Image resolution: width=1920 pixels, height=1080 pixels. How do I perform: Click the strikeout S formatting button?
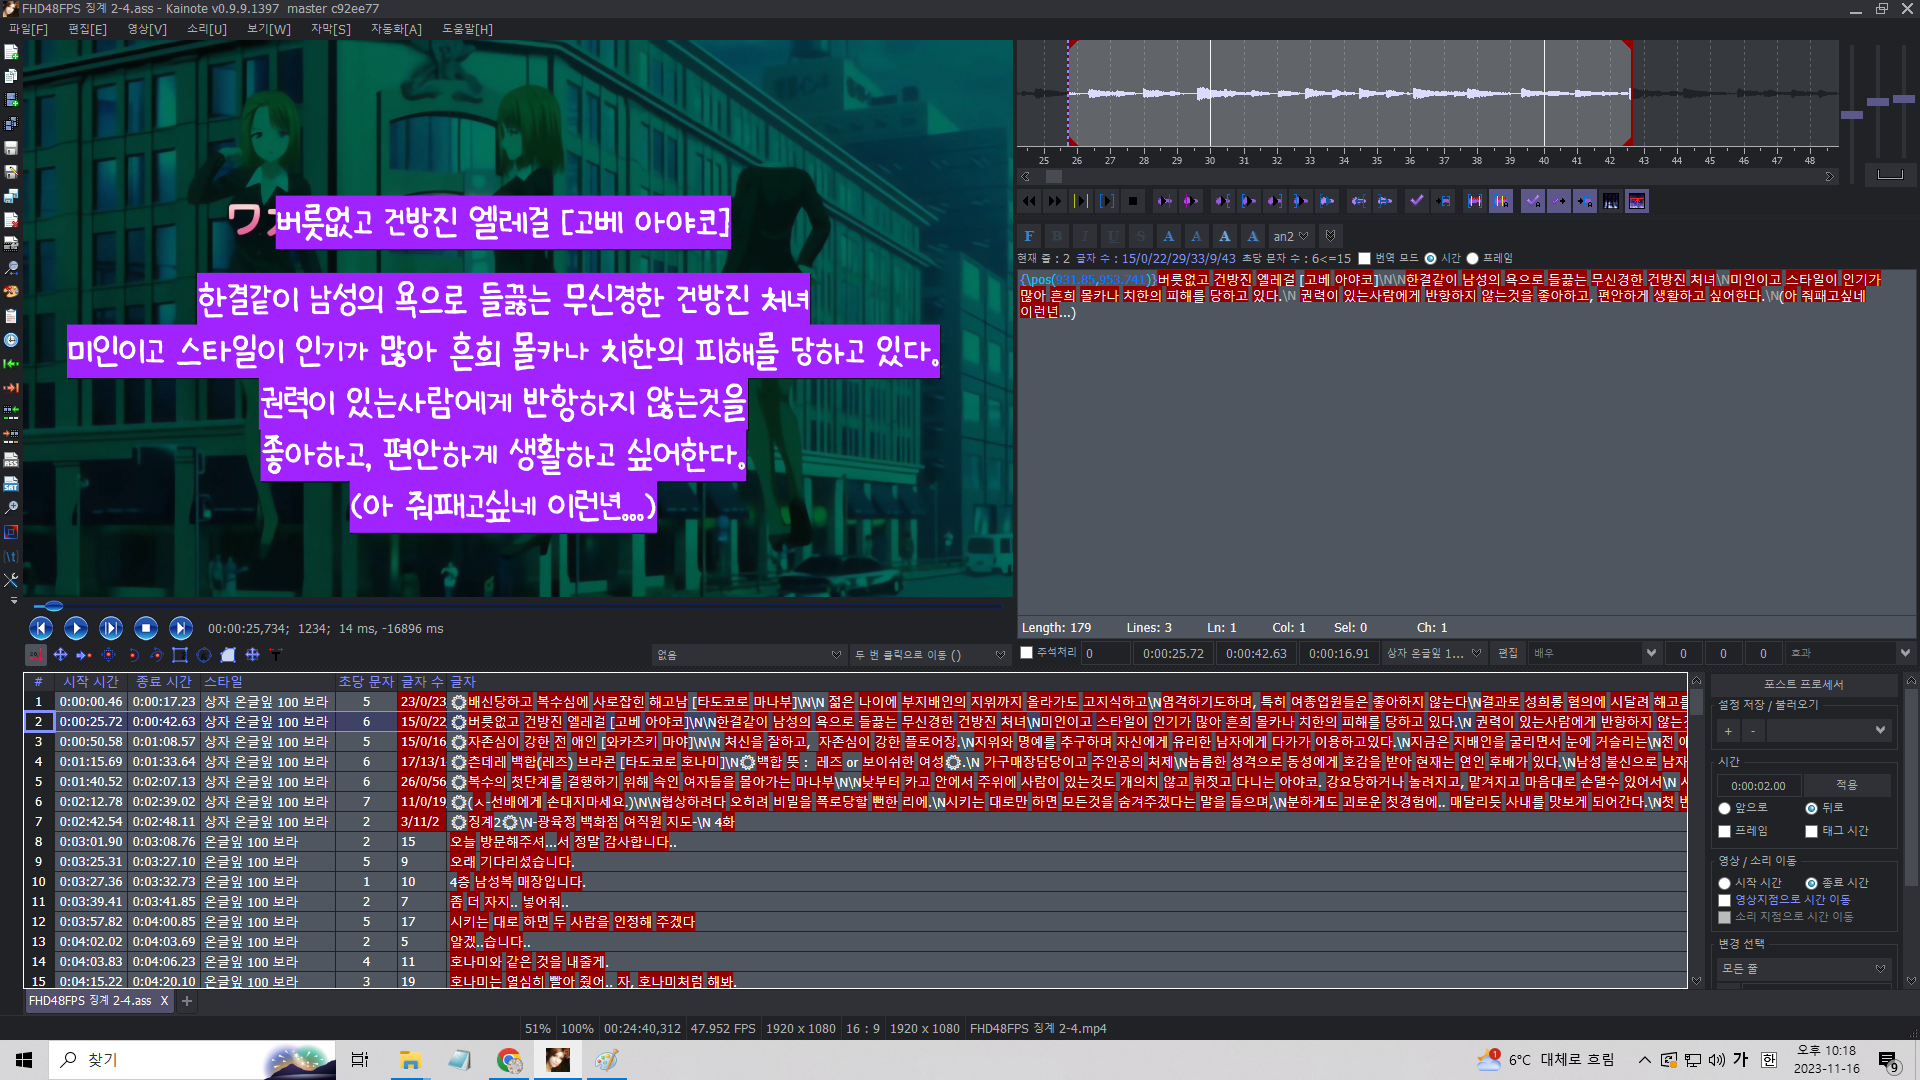[1141, 236]
